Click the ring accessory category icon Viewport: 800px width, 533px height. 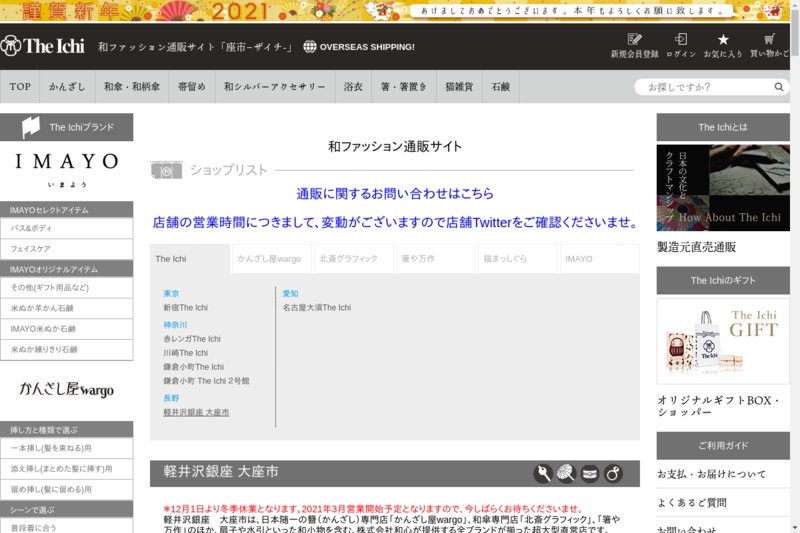click(x=614, y=473)
